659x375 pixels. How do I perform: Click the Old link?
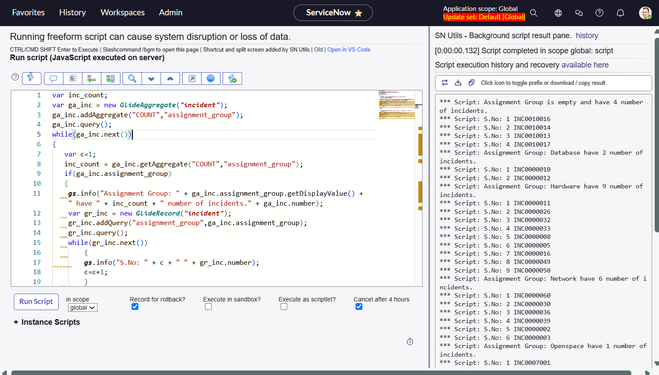pyautogui.click(x=319, y=50)
